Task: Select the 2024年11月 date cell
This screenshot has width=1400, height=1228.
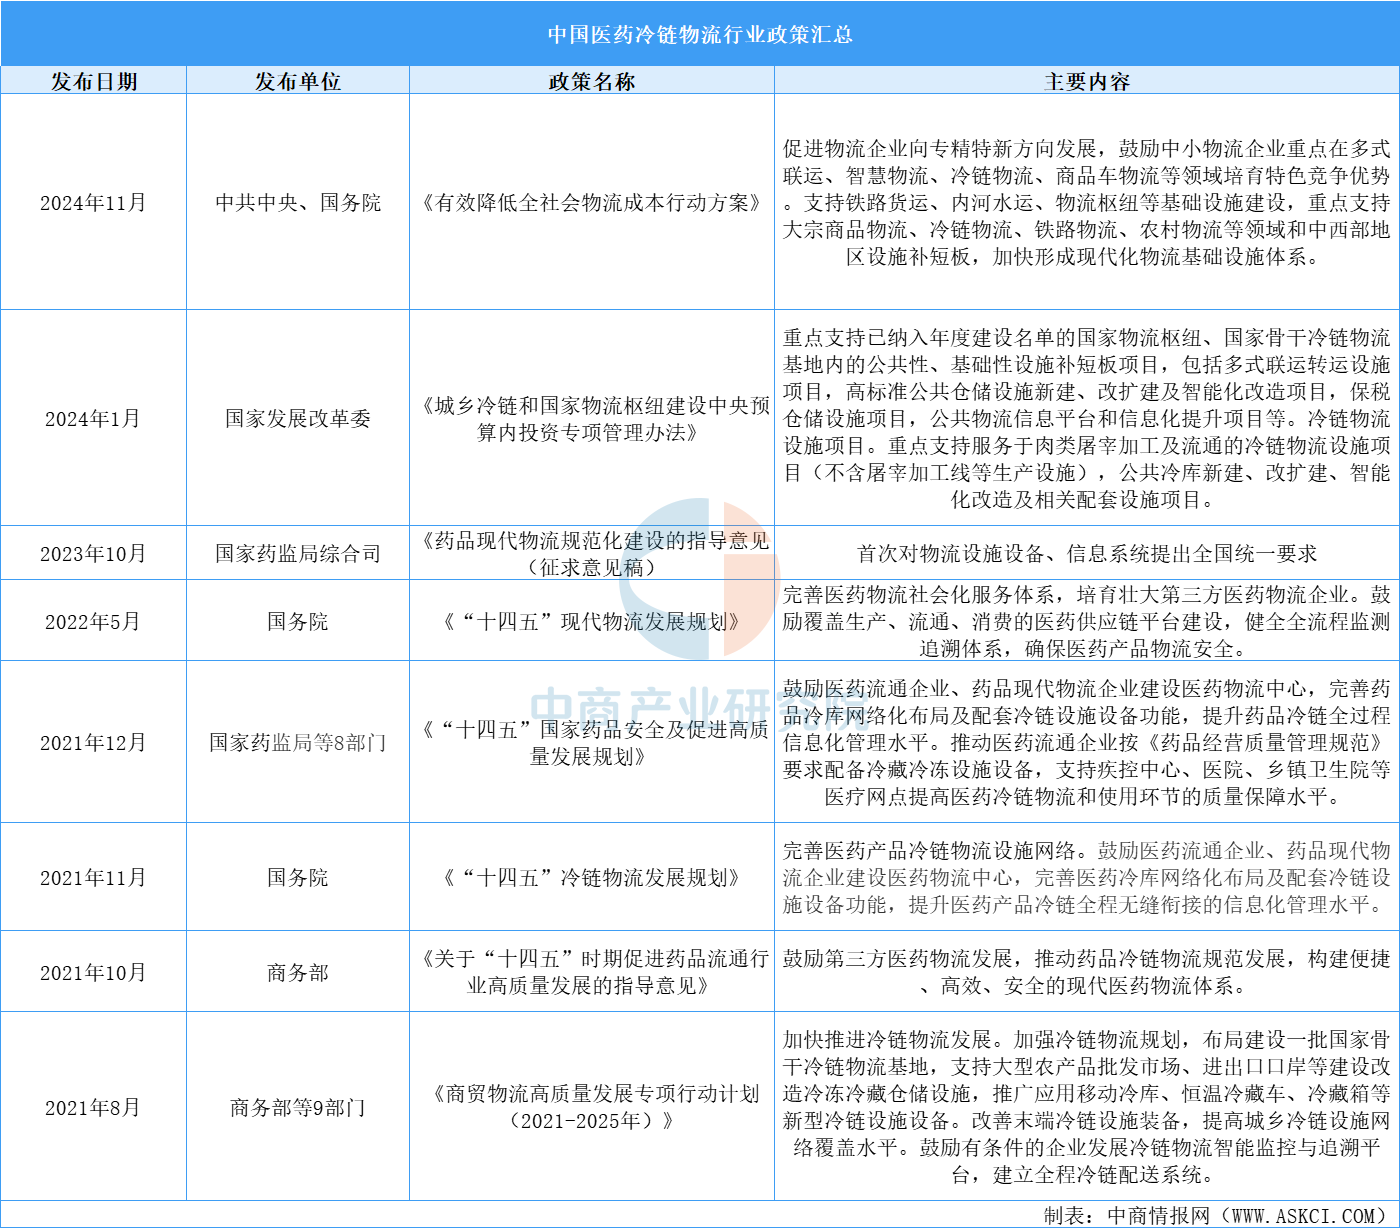Action: click(x=93, y=203)
